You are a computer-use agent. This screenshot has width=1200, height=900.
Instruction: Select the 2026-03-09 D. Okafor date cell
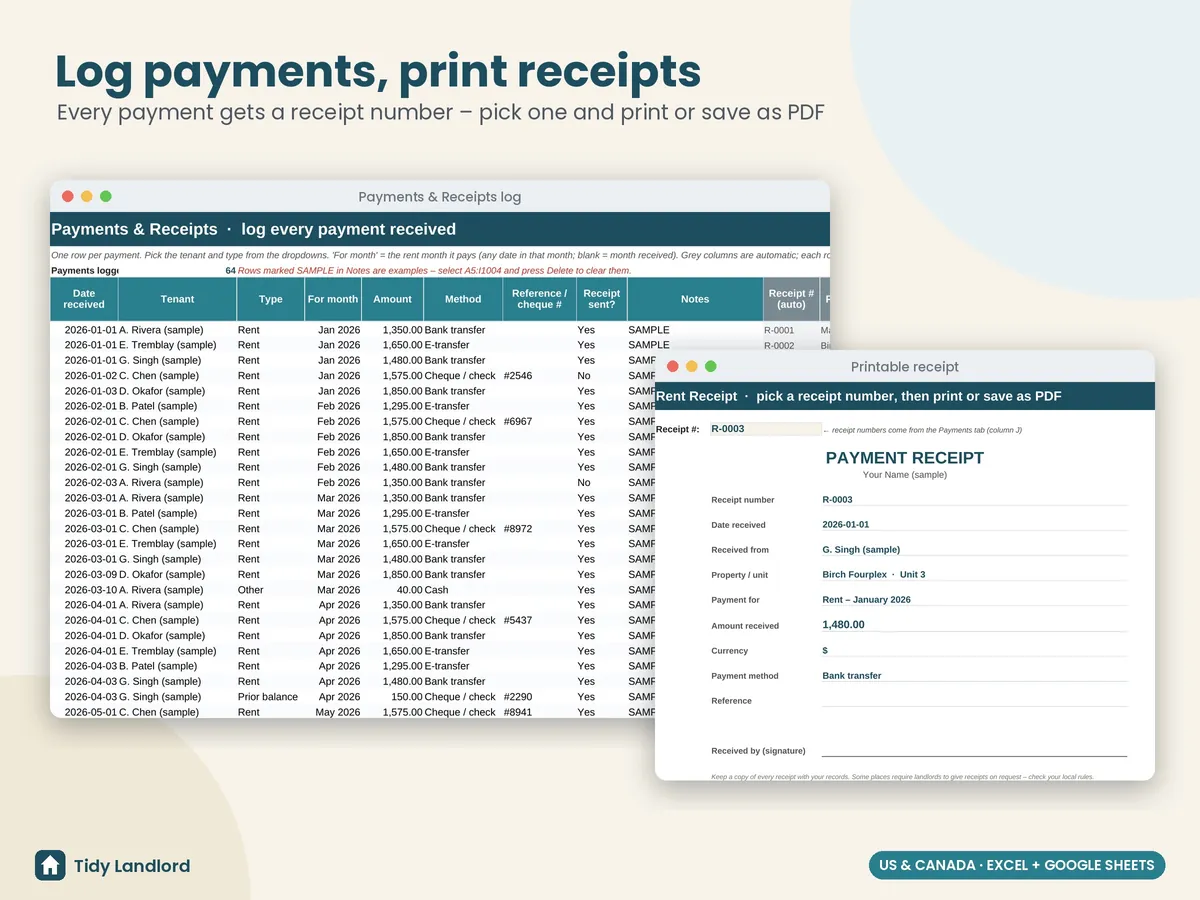coord(84,574)
